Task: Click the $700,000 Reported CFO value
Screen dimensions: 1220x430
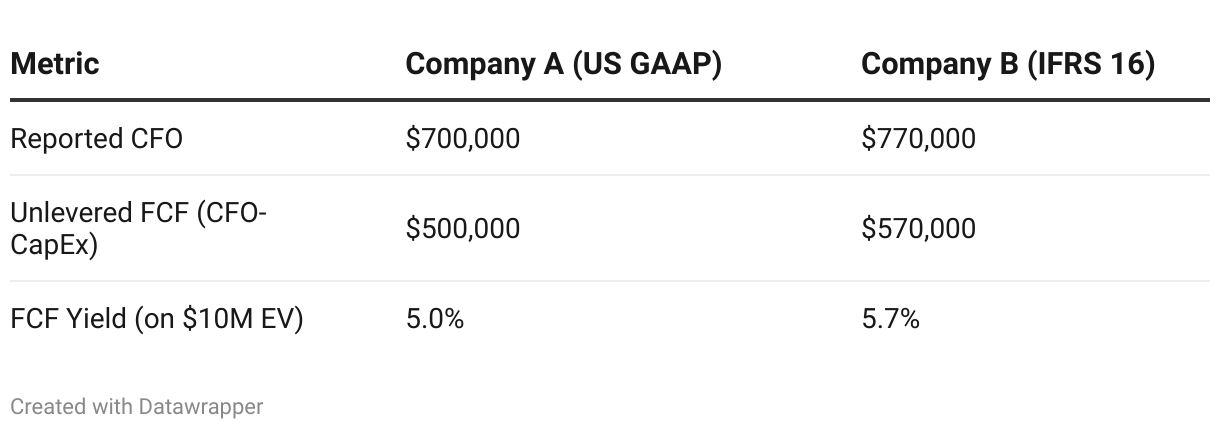Action: (463, 138)
